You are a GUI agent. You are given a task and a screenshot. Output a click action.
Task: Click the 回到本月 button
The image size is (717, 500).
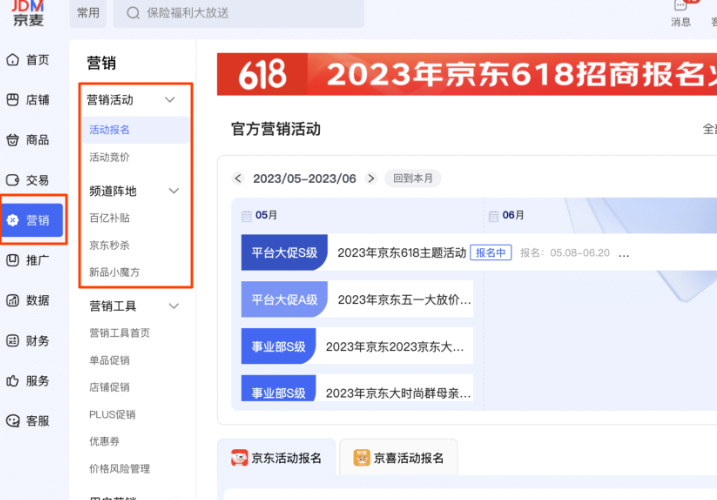[x=413, y=178]
